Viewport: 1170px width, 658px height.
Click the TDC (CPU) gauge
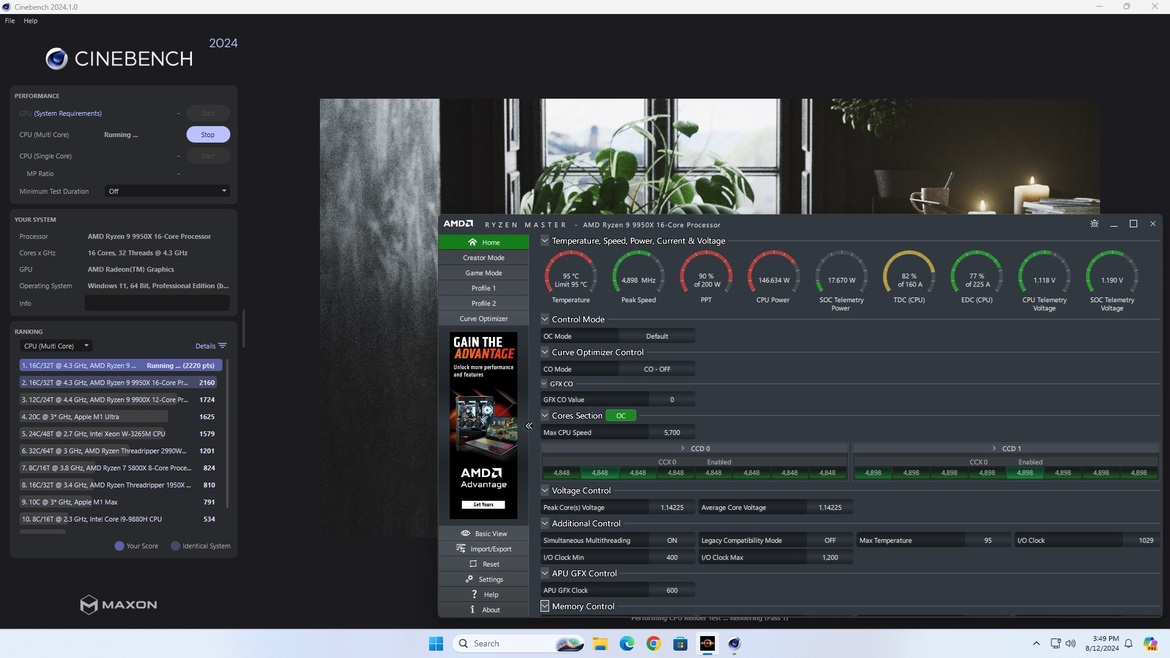click(909, 277)
